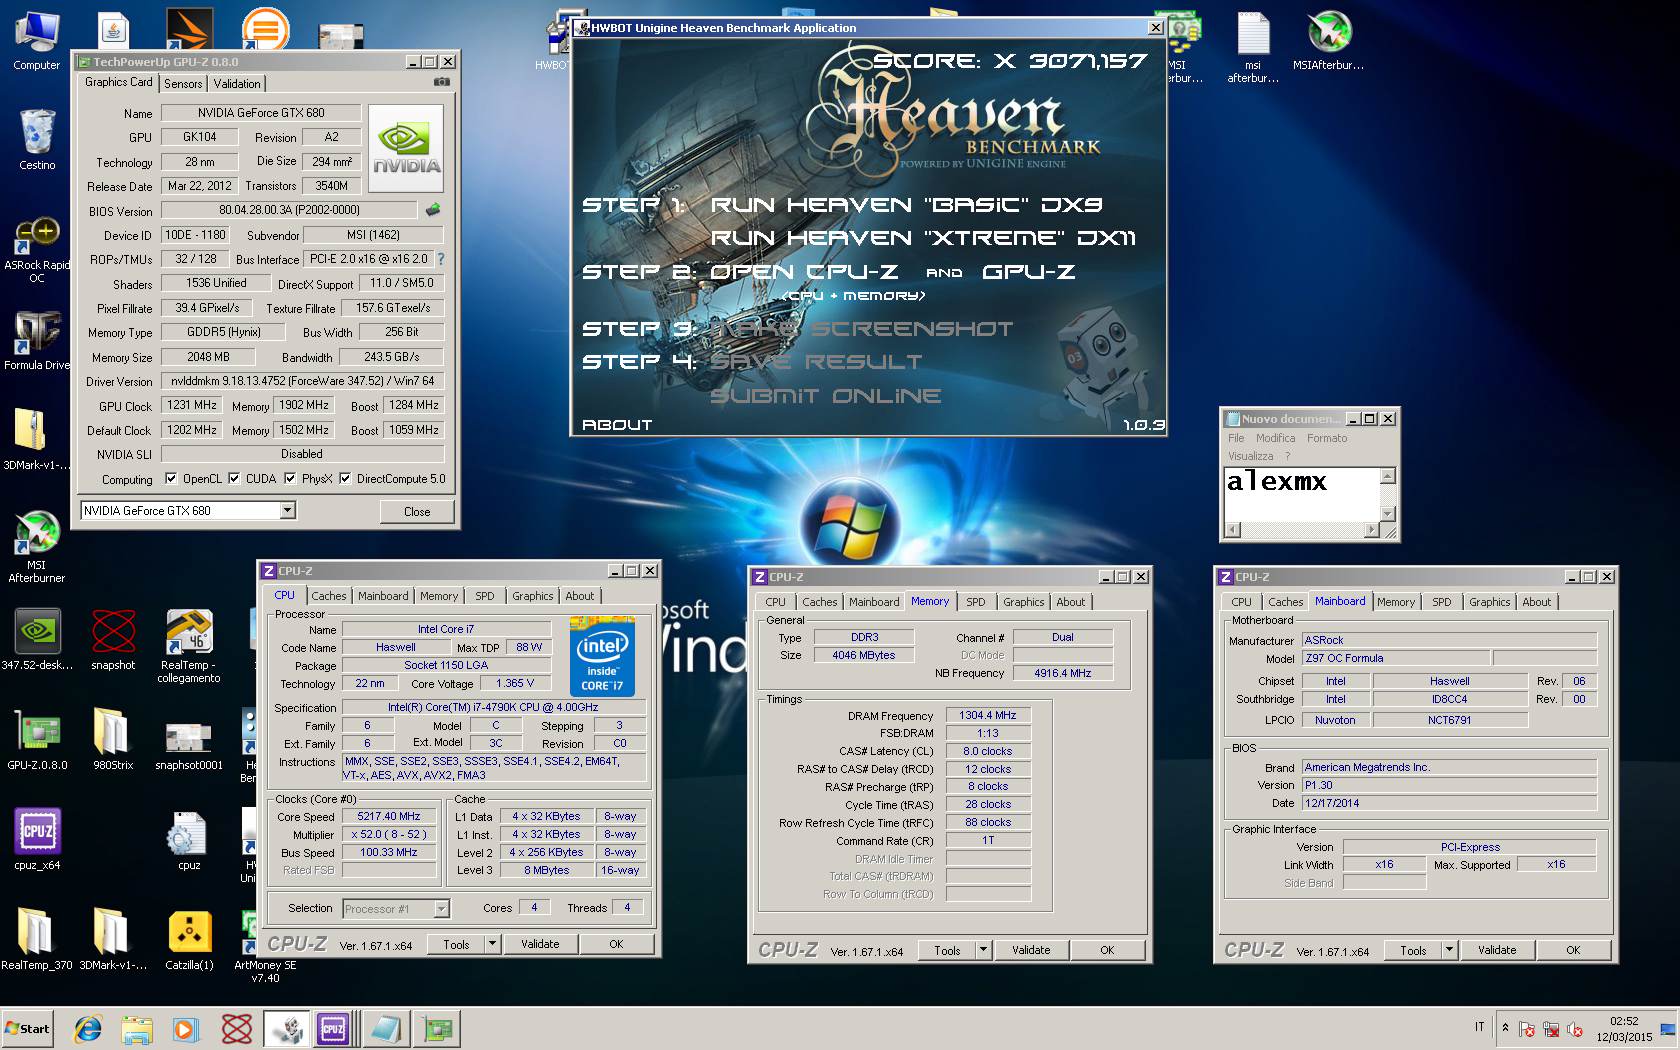Open the RealTemp_370 folder
Viewport: 1680px width, 1050px height.
point(36,940)
